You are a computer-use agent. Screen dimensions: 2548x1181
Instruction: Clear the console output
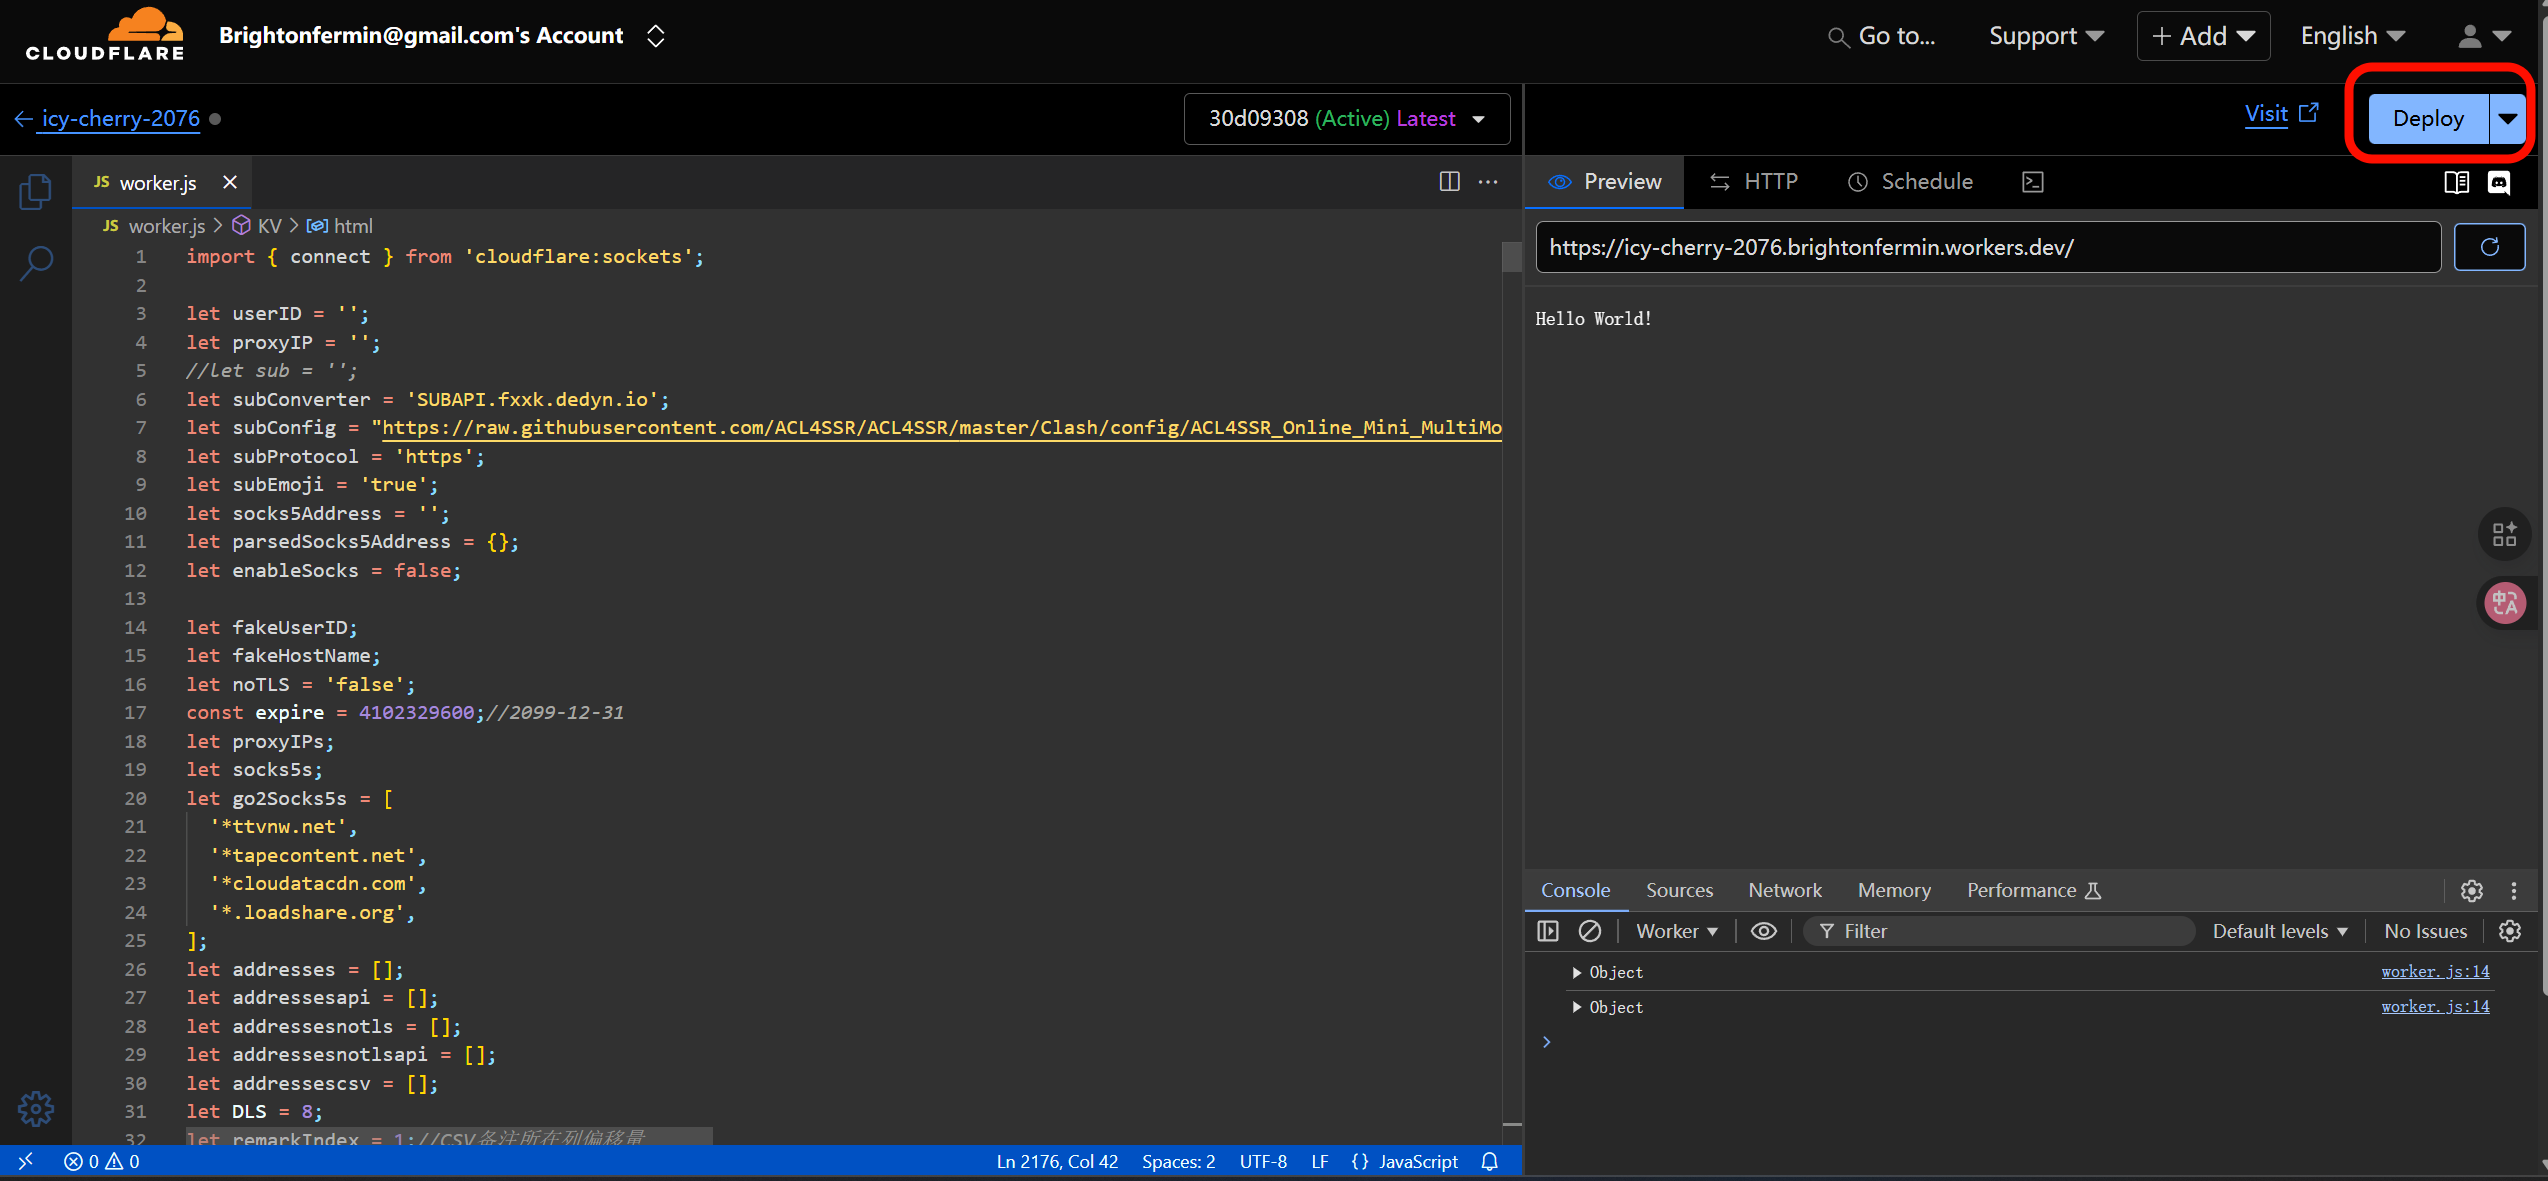tap(1589, 932)
